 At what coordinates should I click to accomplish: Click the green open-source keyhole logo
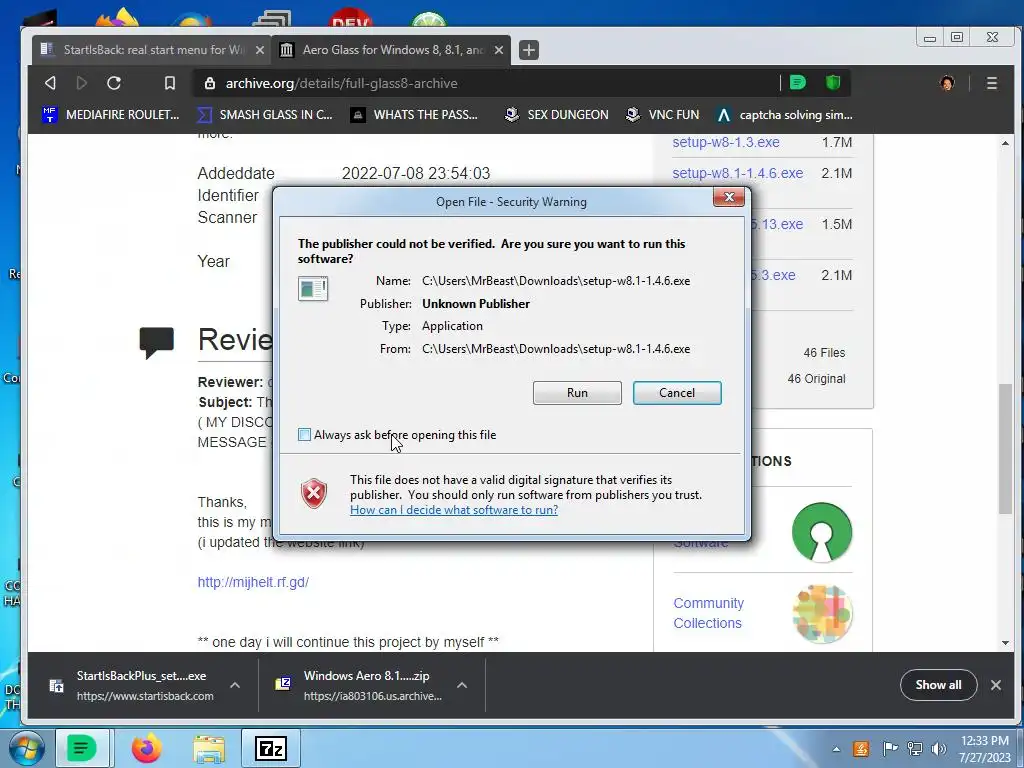[x=822, y=532]
